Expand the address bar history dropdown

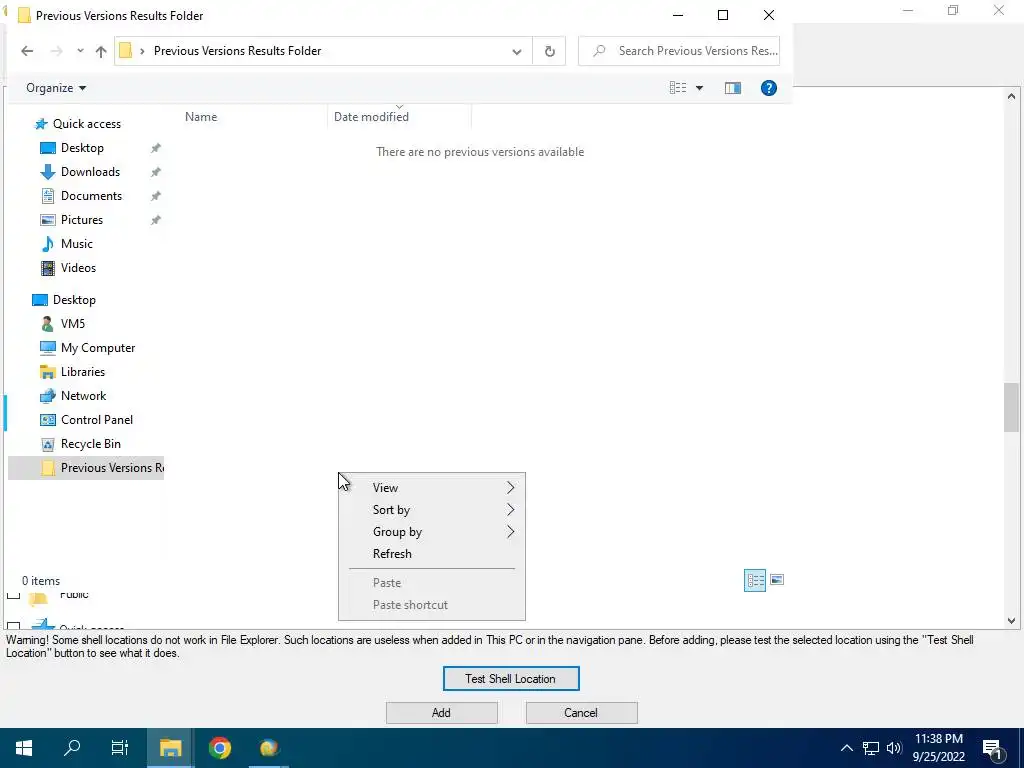(x=517, y=51)
